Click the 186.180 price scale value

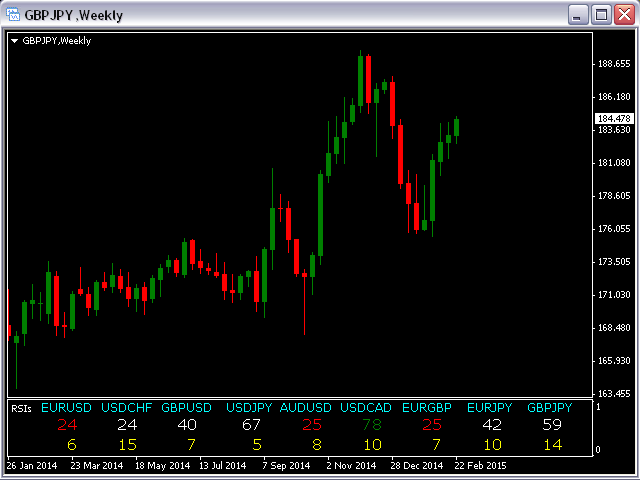point(614,97)
